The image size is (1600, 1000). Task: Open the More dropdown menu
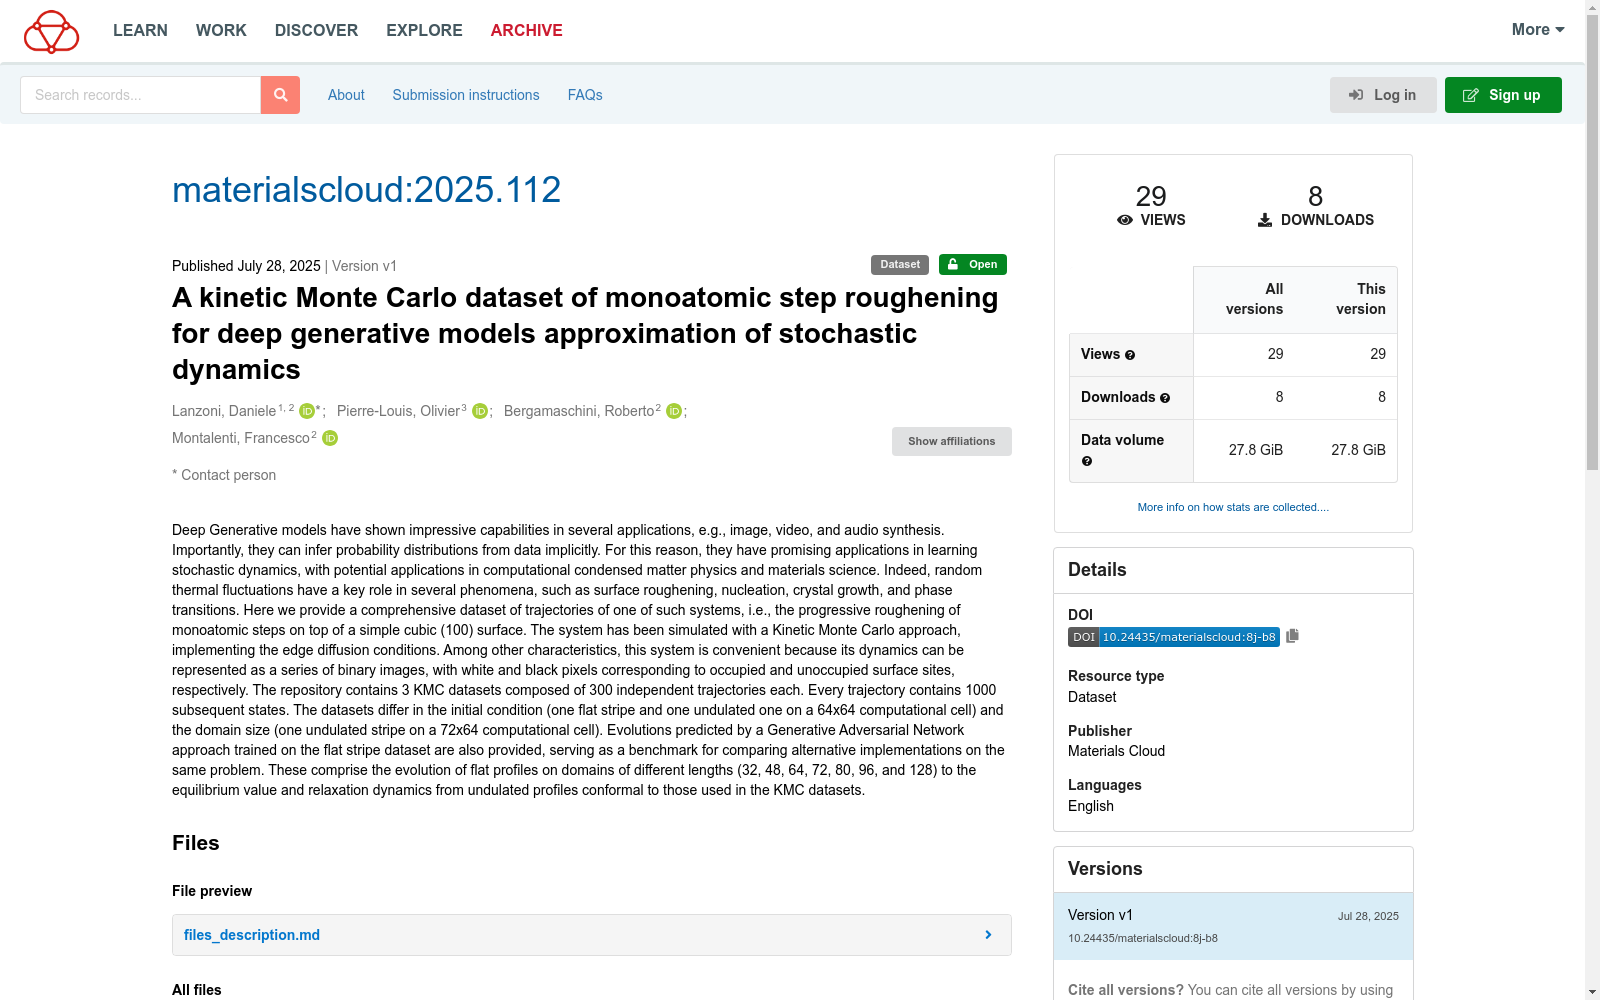(1538, 30)
